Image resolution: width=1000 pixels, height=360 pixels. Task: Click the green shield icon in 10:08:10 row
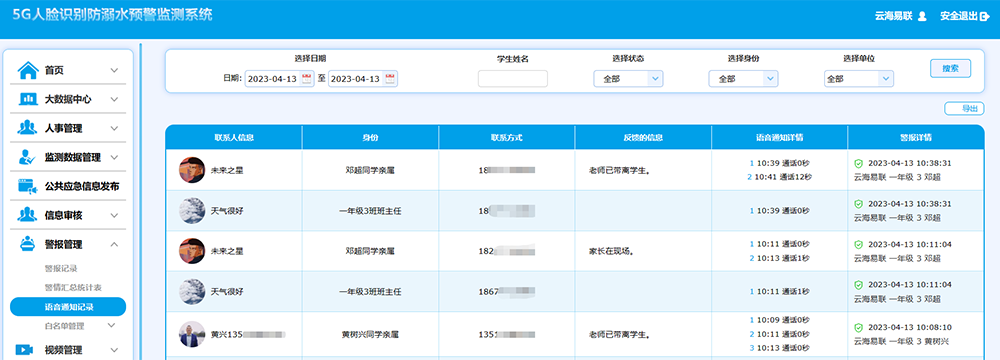(858, 327)
